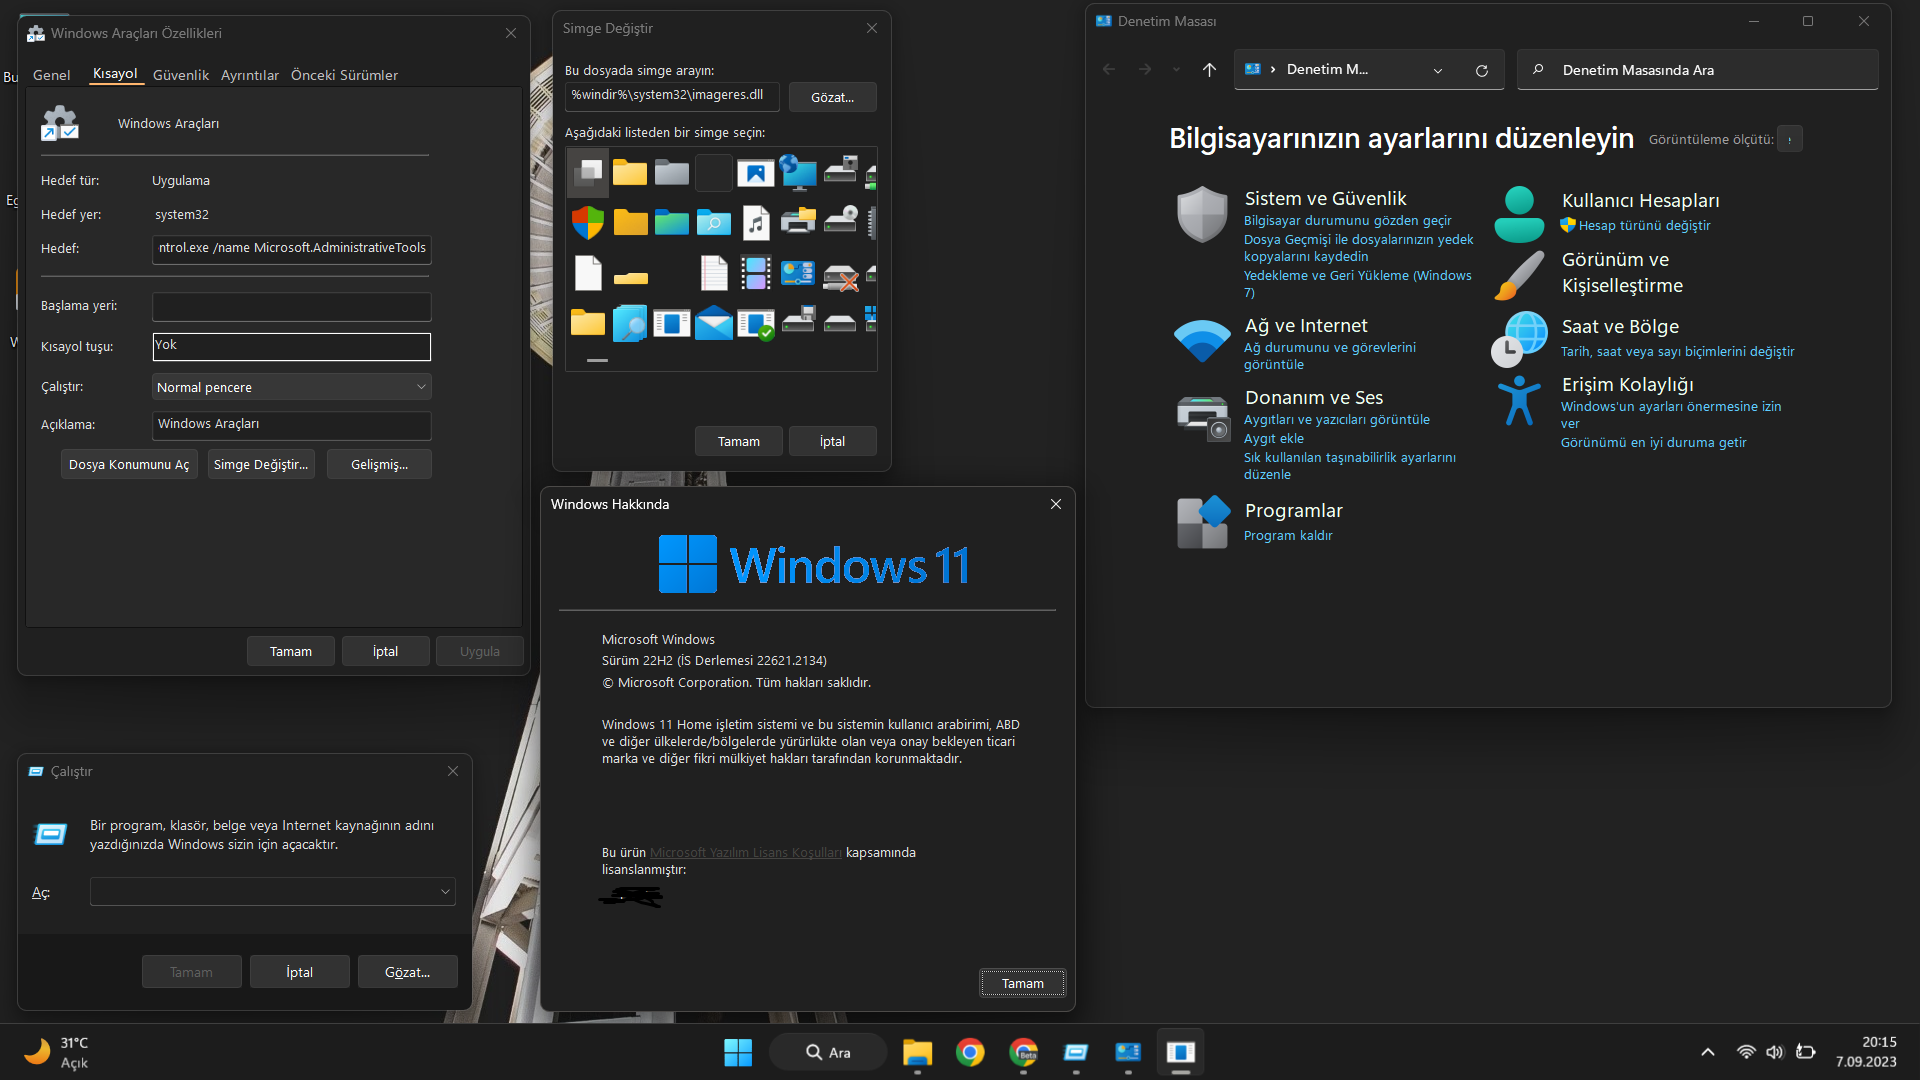The image size is (1920, 1080).
Task: Switch to the Kısayol tab
Action: (x=115, y=74)
